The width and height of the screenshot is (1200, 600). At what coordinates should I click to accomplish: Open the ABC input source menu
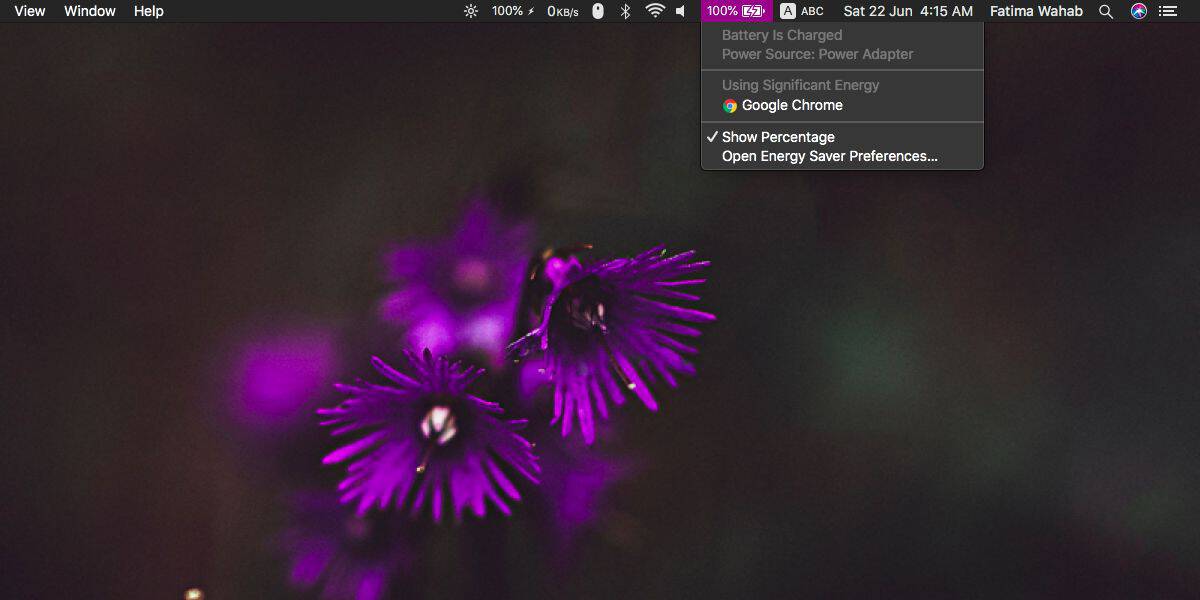point(802,11)
